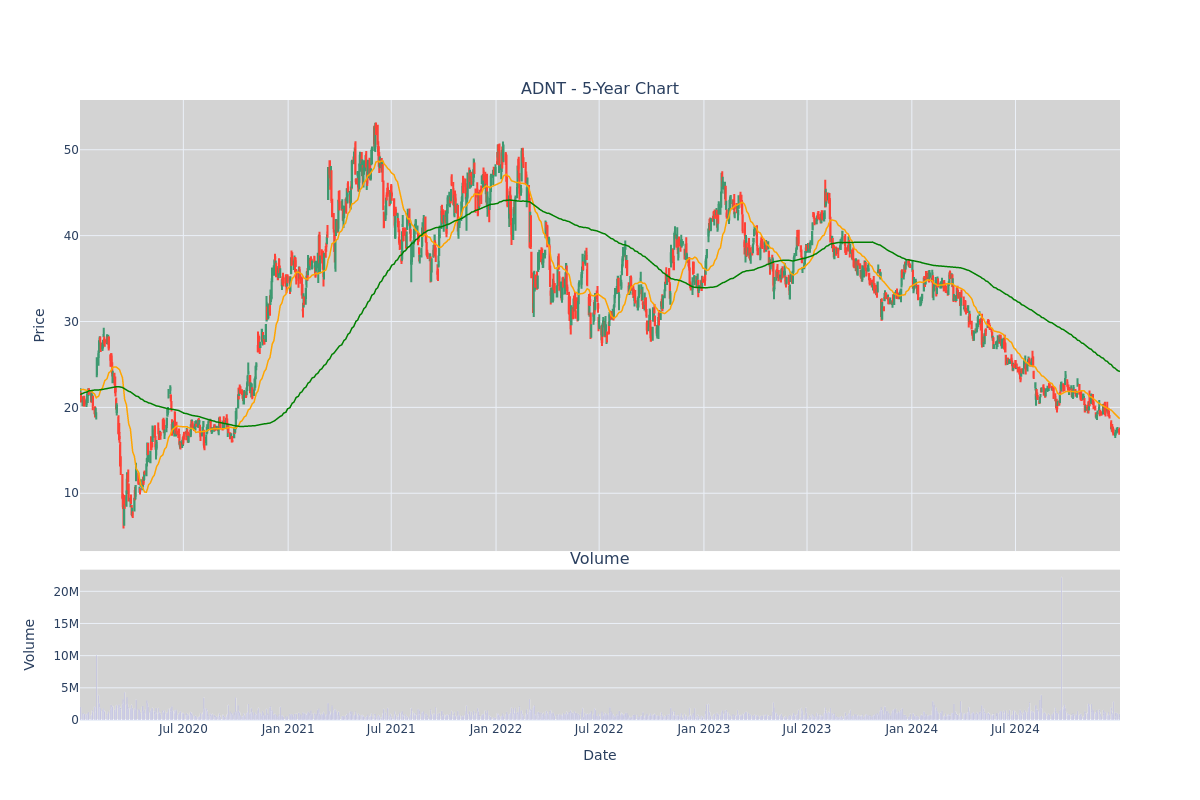Click the 'ADNT - 5-Year Chart' title
Image resolution: width=1200 pixels, height=800 pixels.
point(599,89)
